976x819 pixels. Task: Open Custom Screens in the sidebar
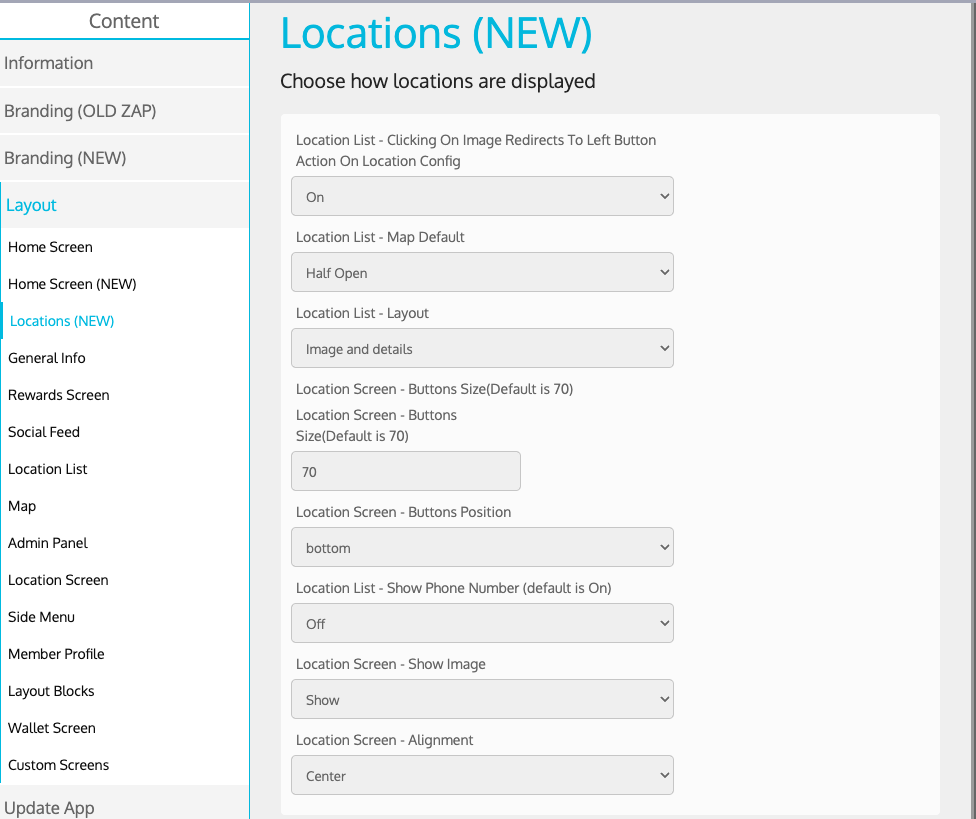(59, 765)
